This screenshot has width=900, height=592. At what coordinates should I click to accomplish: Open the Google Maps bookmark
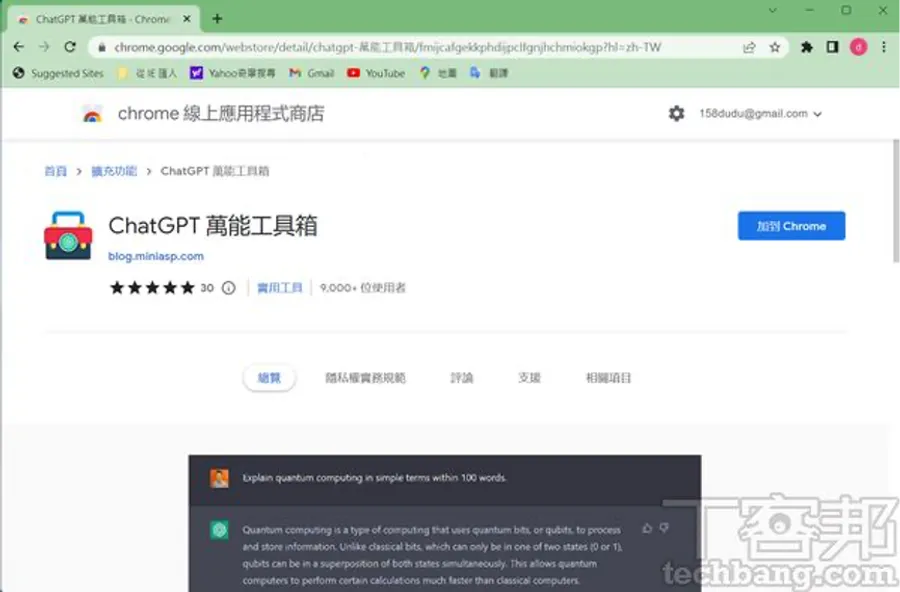(x=437, y=73)
